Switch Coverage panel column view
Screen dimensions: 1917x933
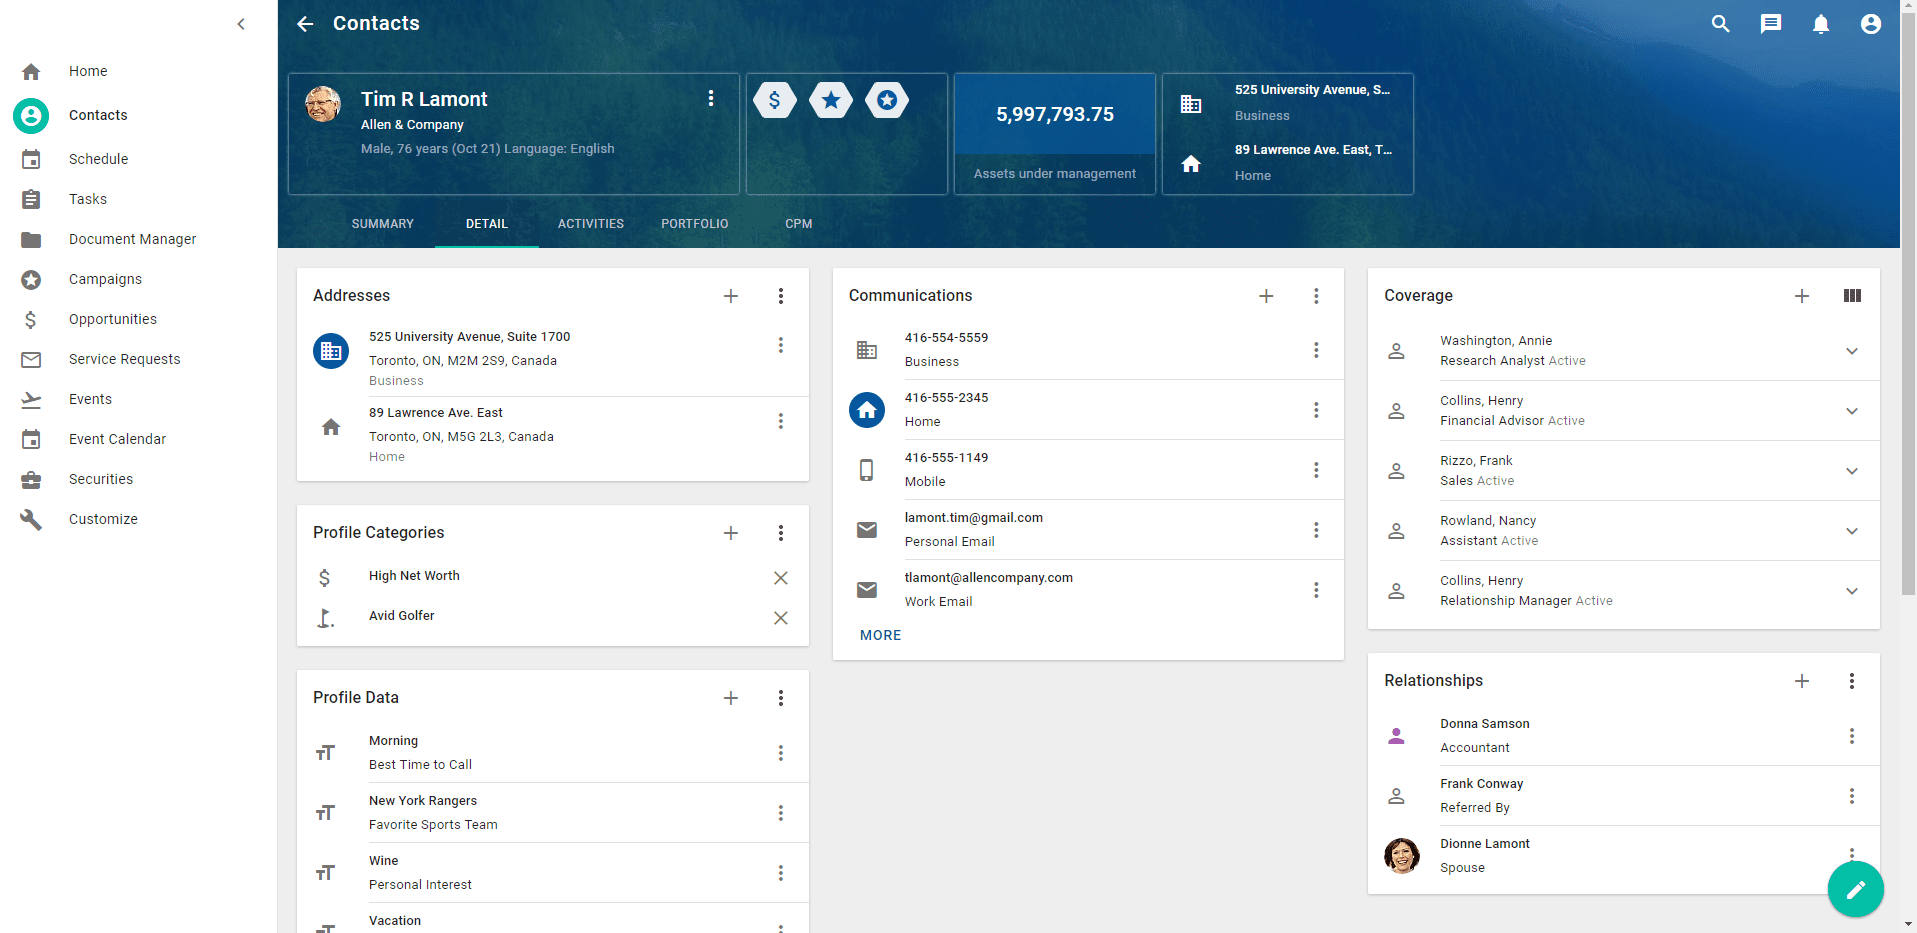(1852, 296)
